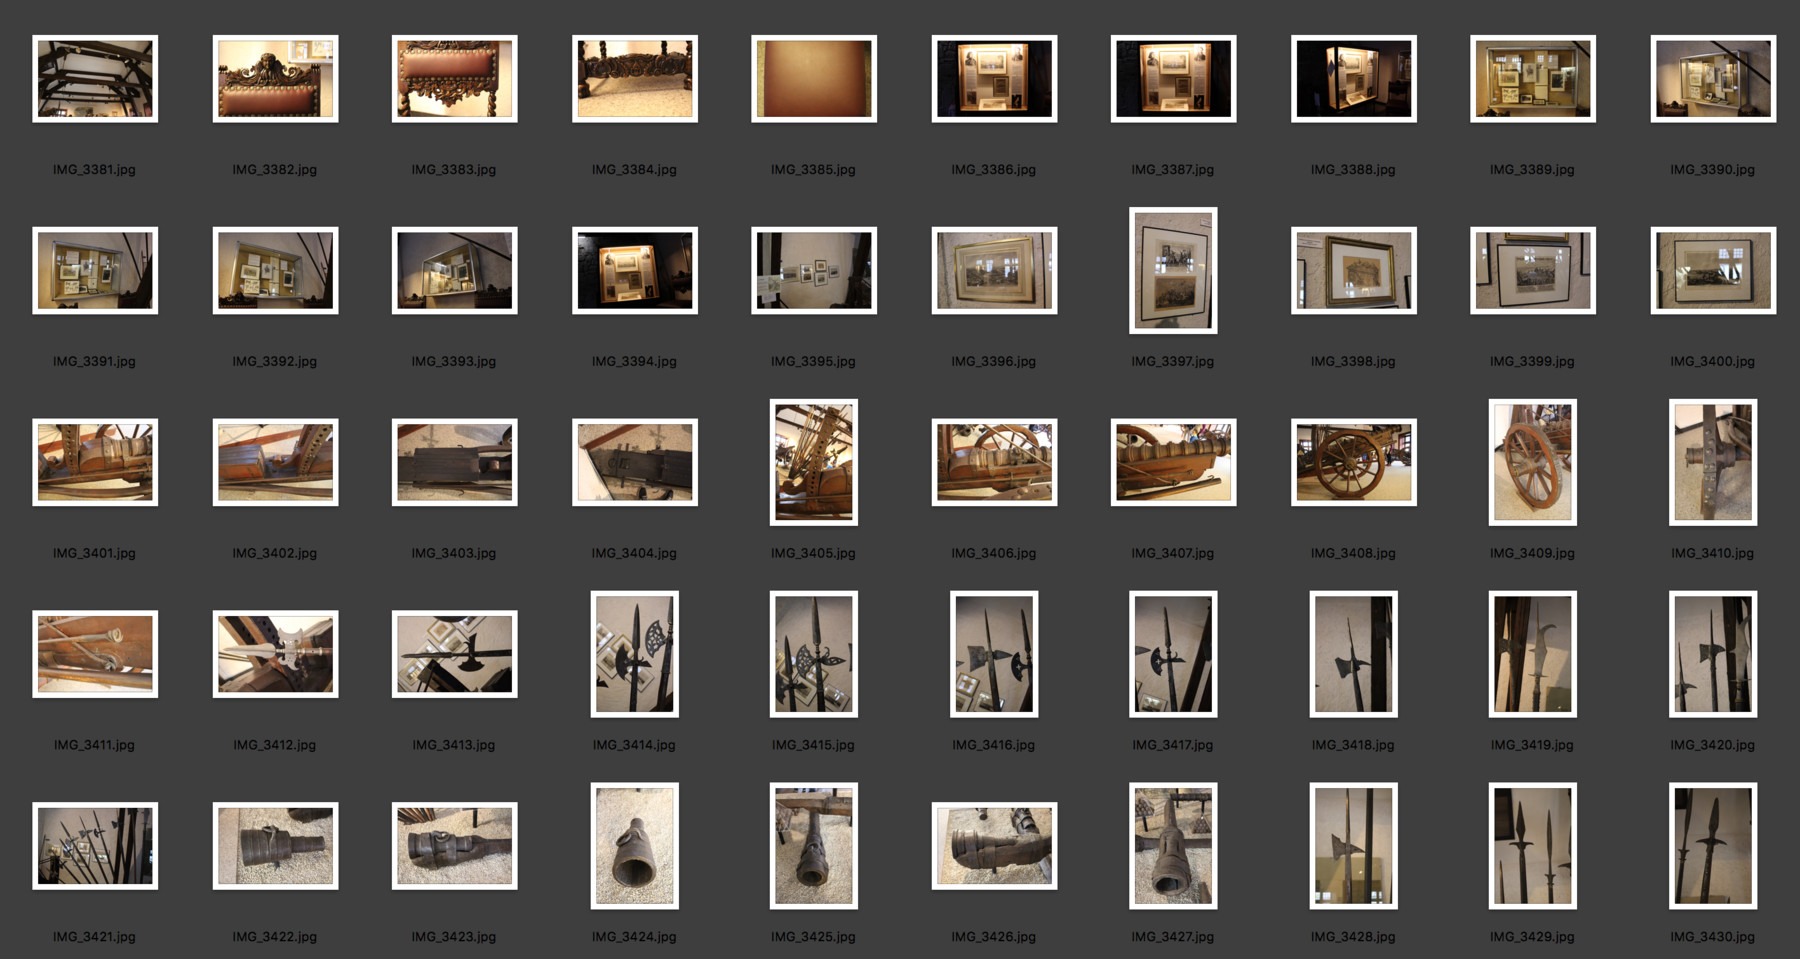Open the IMG_3401.jpg cannon carriage photo
The width and height of the screenshot is (1800, 959).
[x=95, y=461]
